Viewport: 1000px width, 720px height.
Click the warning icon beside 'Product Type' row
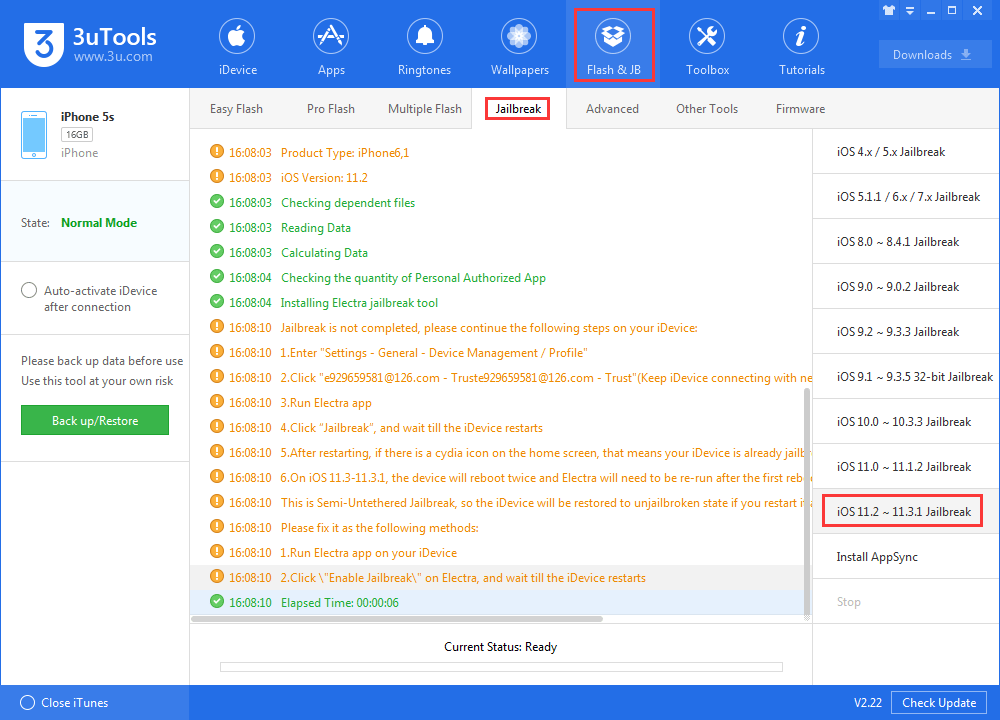click(217, 152)
